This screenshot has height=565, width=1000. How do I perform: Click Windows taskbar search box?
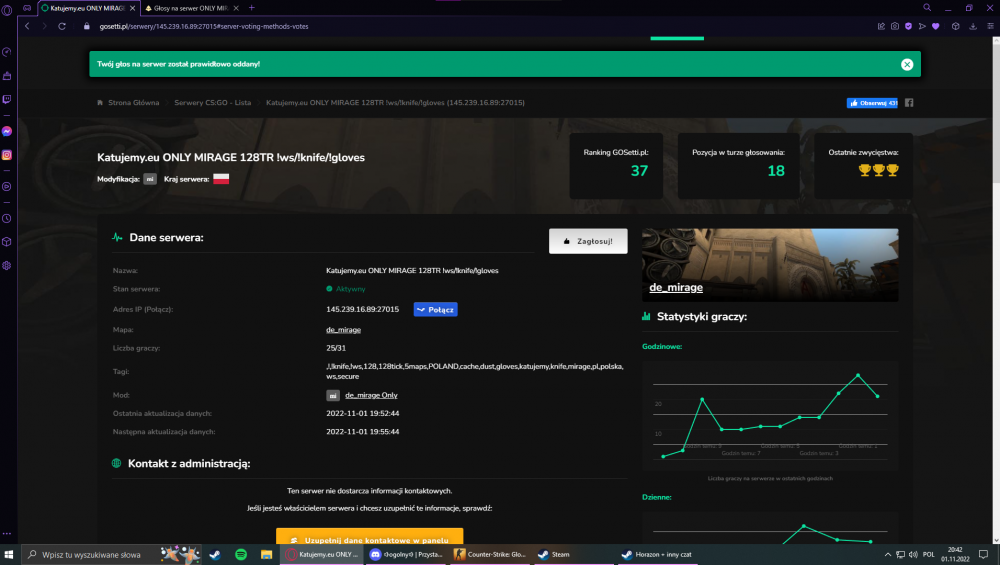(x=112, y=554)
